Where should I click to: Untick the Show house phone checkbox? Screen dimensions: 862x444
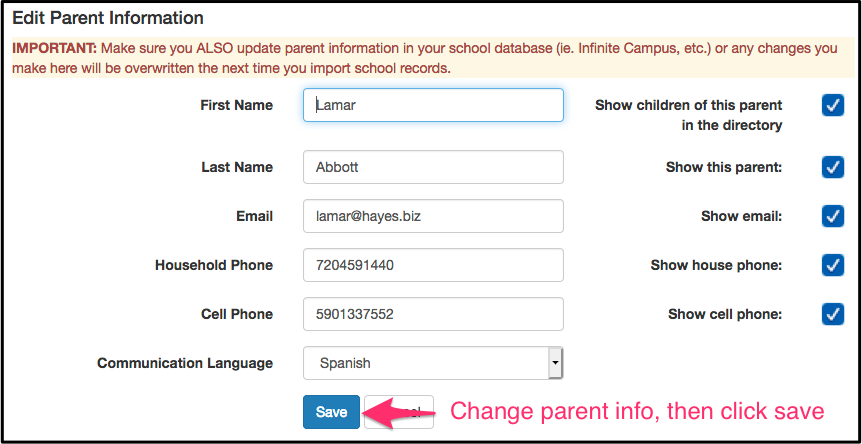coord(833,265)
